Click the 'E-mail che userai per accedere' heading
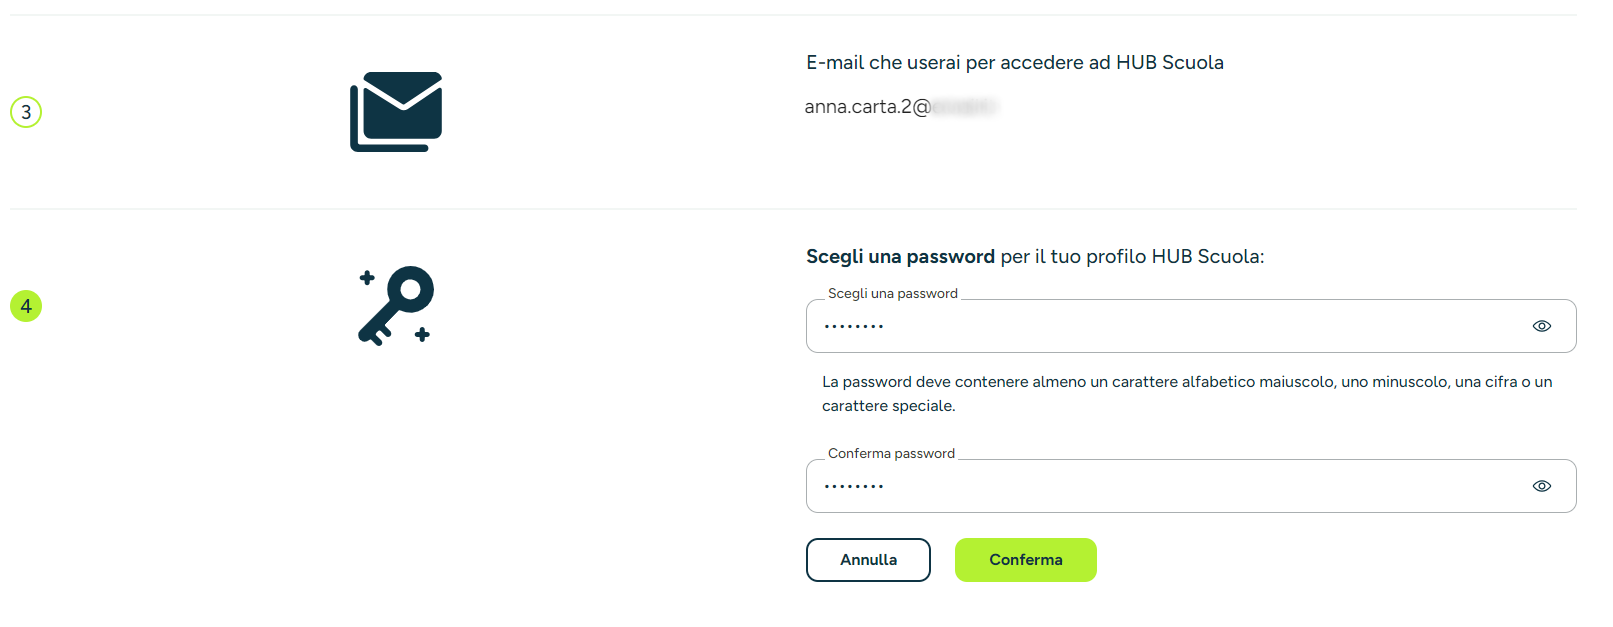Viewport: 1613px width, 627px height. click(1015, 63)
